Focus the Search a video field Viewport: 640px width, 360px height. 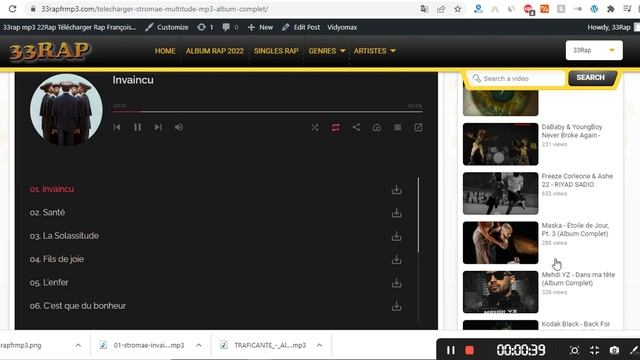click(517, 78)
